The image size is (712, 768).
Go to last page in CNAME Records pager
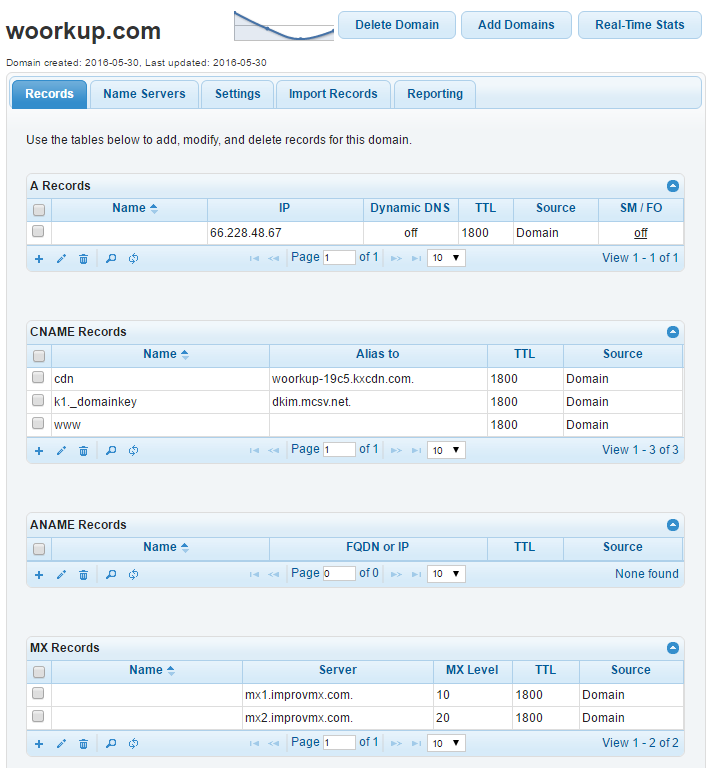[416, 450]
